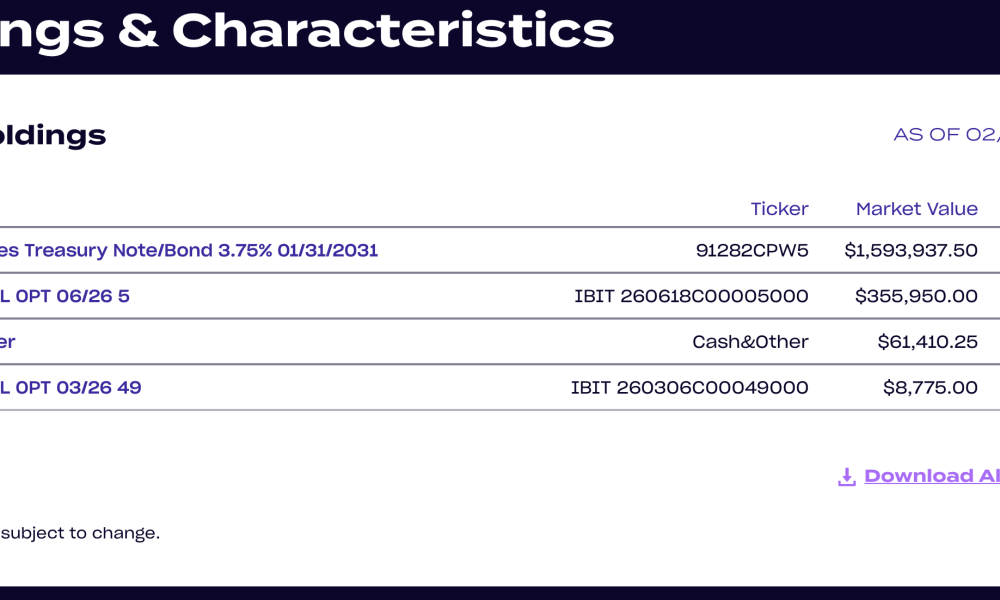Open the Download All link

point(931,476)
